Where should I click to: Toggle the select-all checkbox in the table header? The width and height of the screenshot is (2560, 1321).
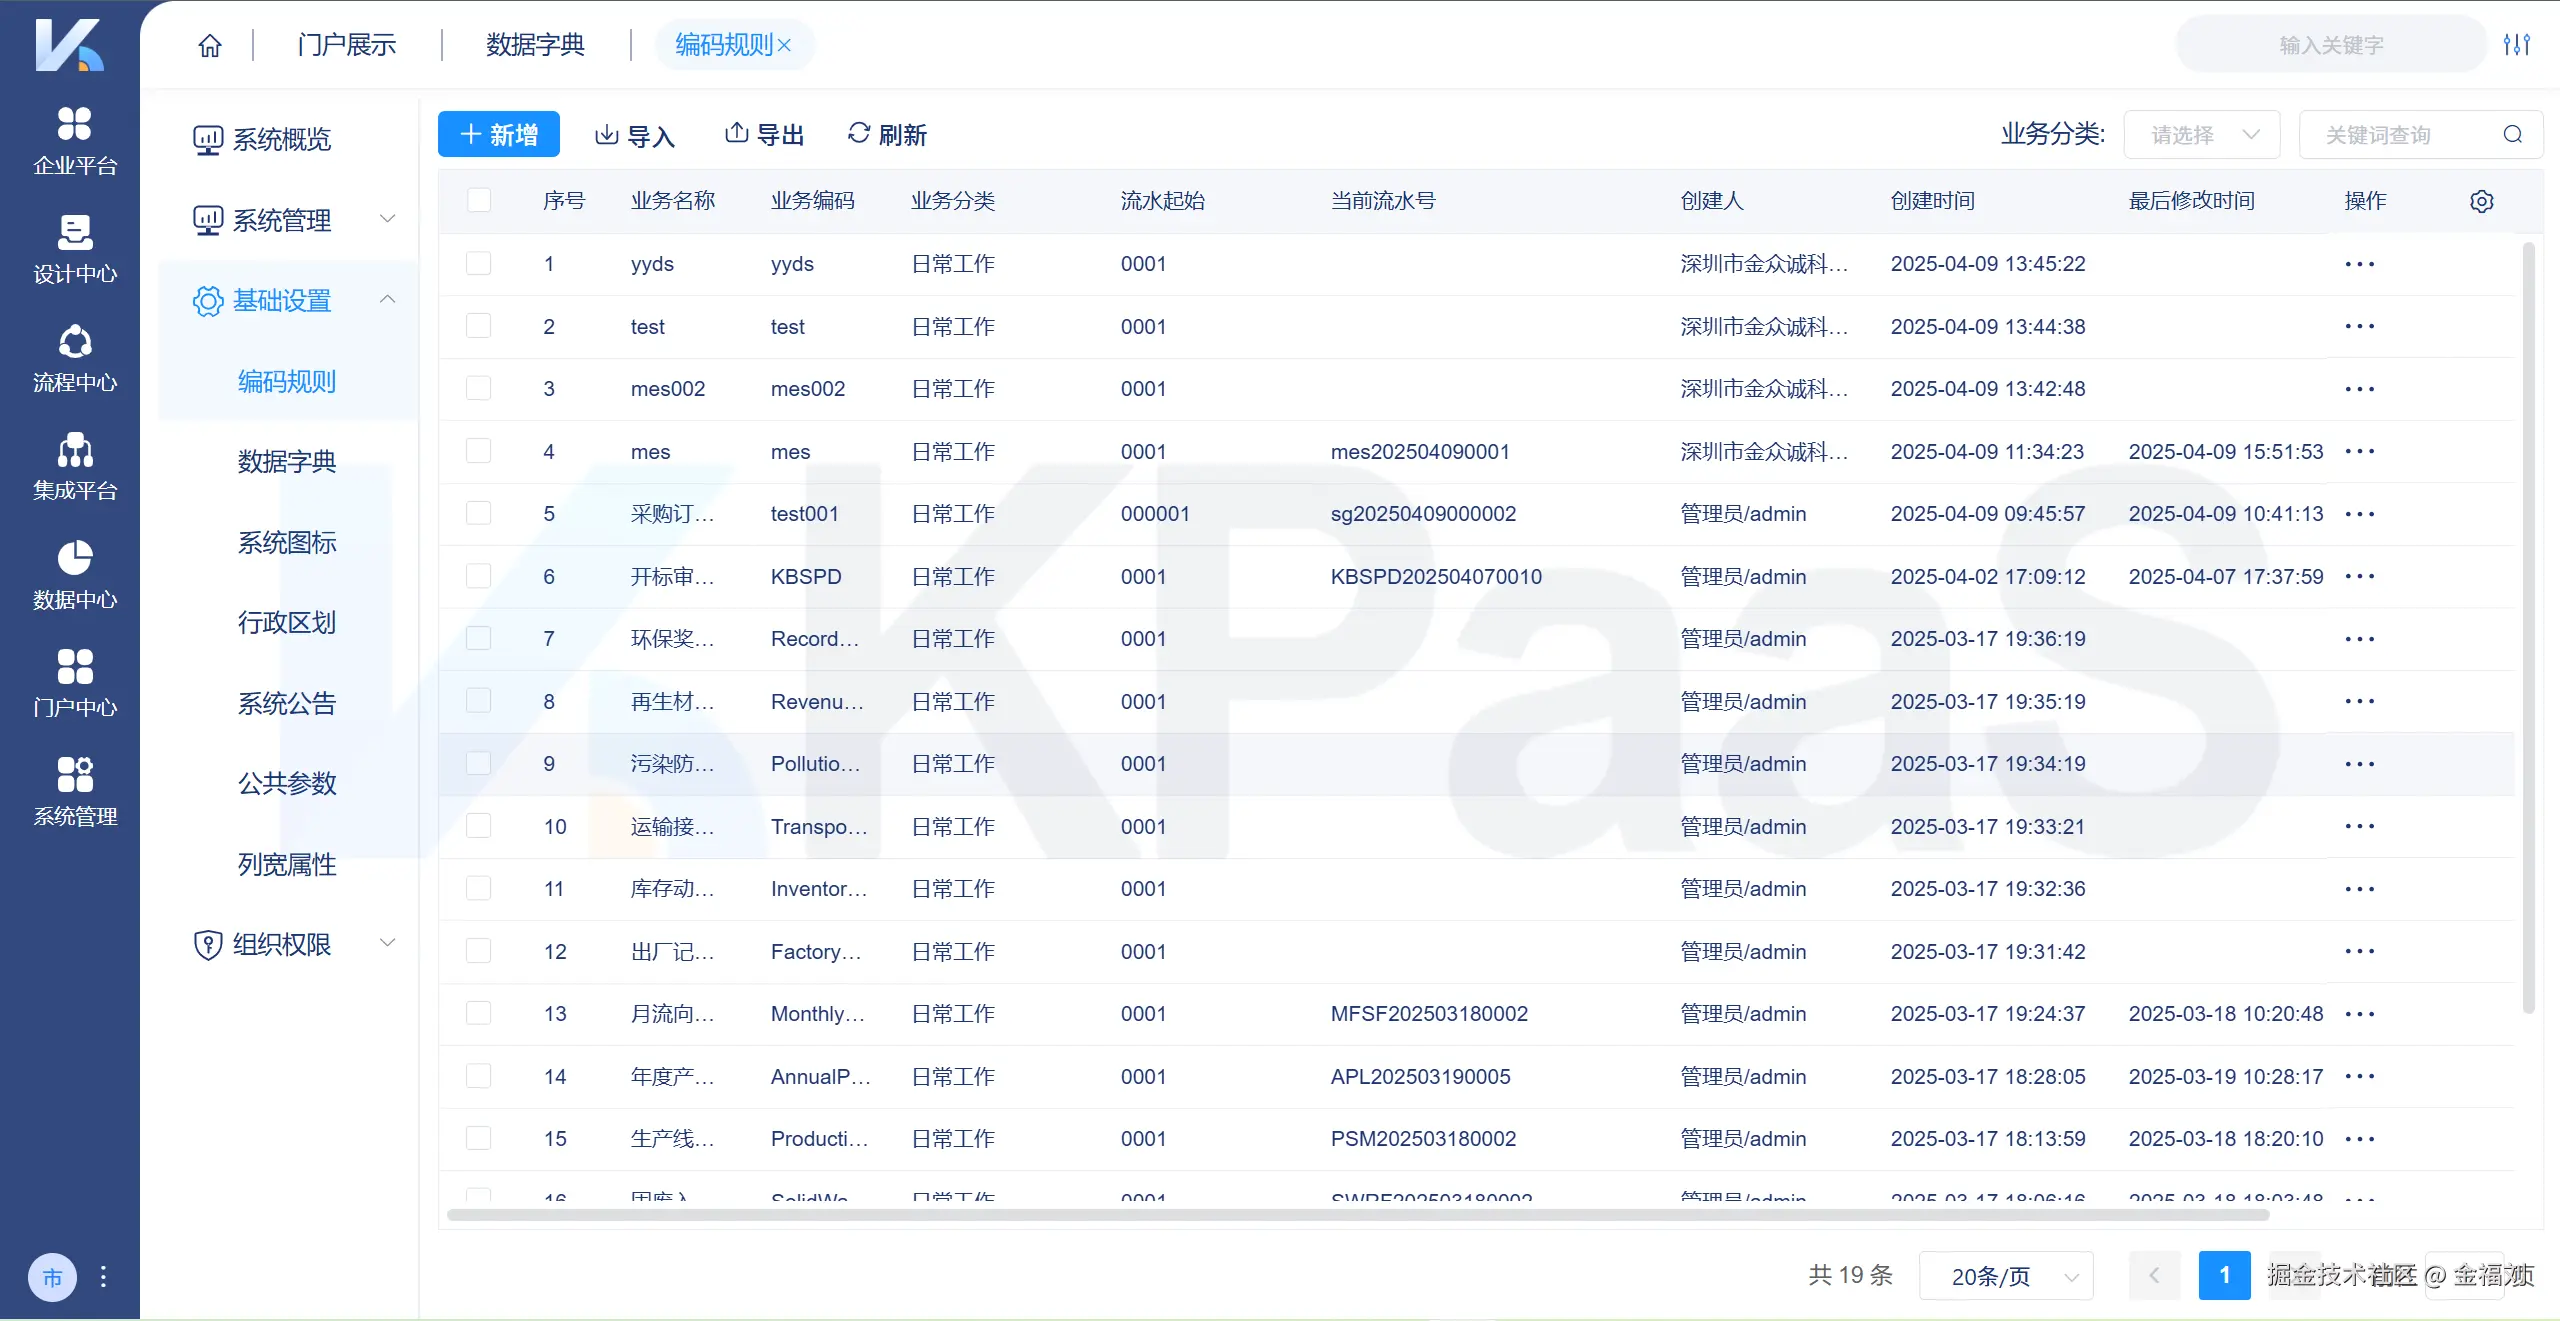click(479, 200)
